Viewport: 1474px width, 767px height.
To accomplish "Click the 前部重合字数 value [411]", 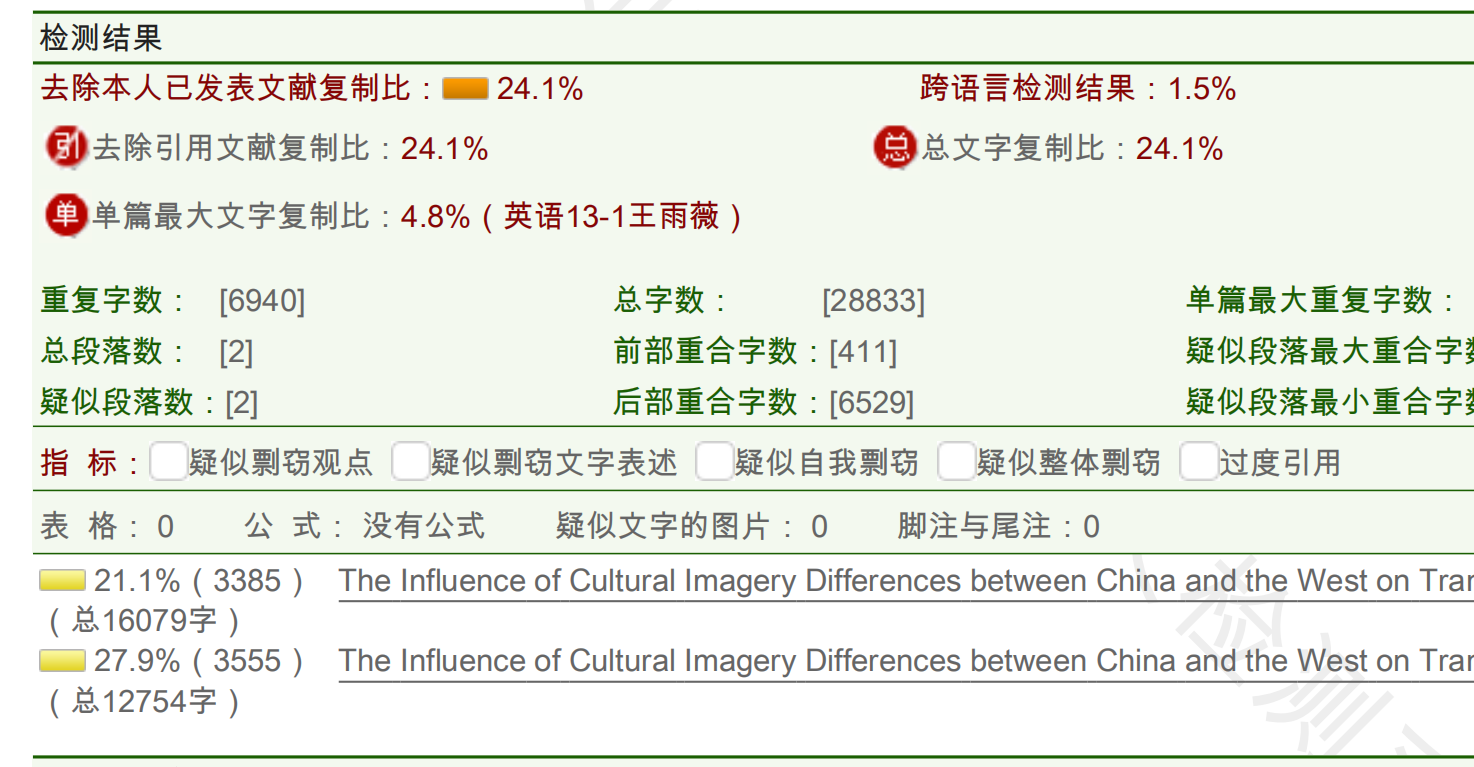I will [x=864, y=352].
